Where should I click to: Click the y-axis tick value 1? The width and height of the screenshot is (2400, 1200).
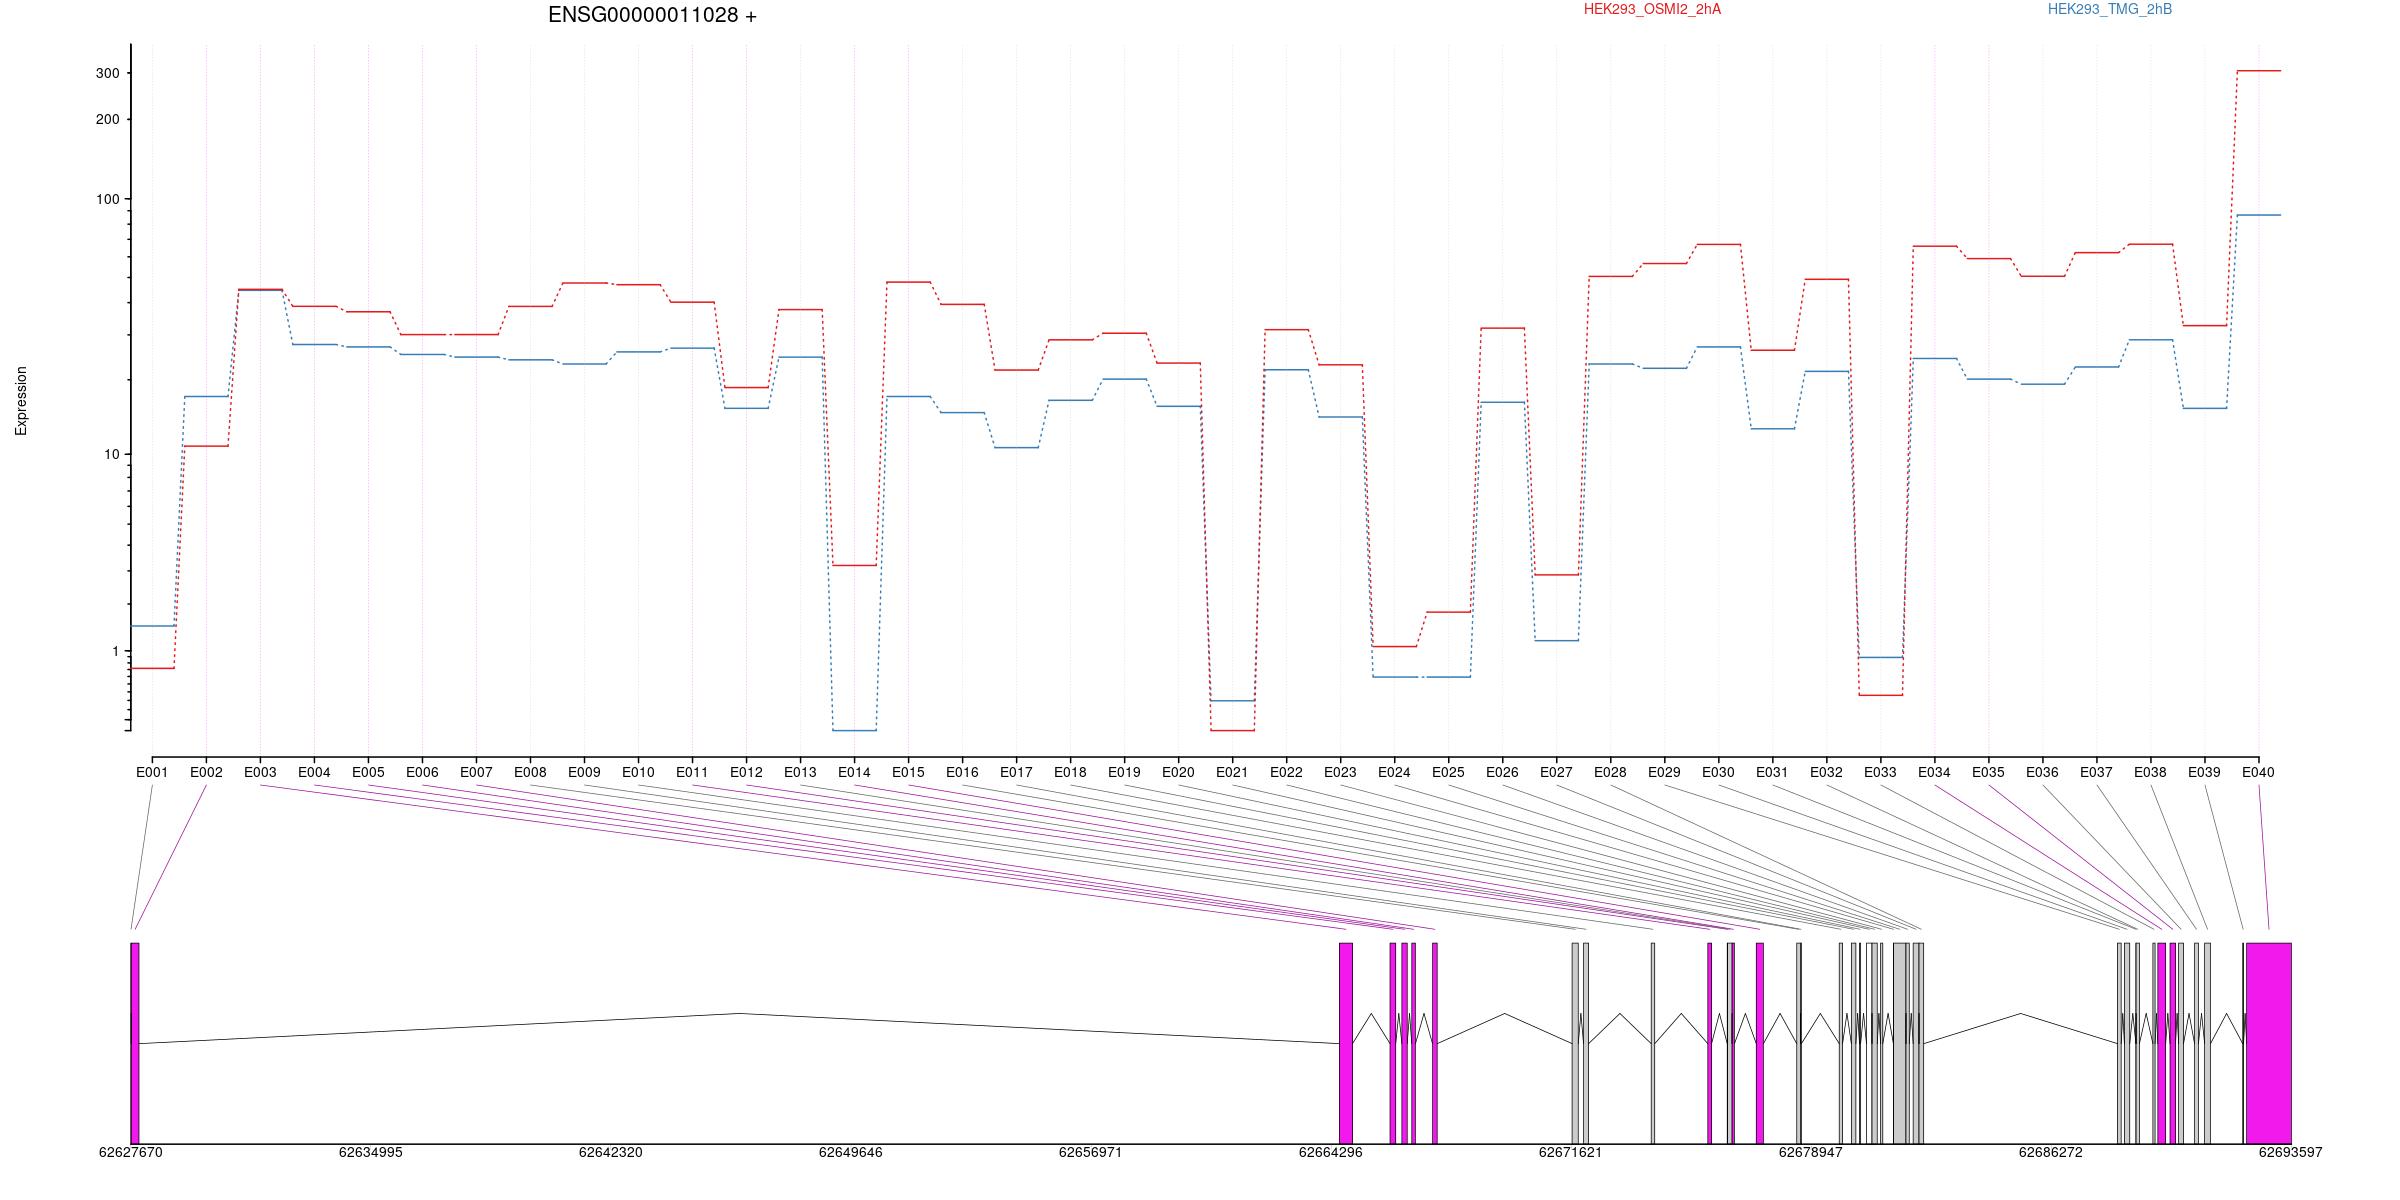(x=115, y=651)
